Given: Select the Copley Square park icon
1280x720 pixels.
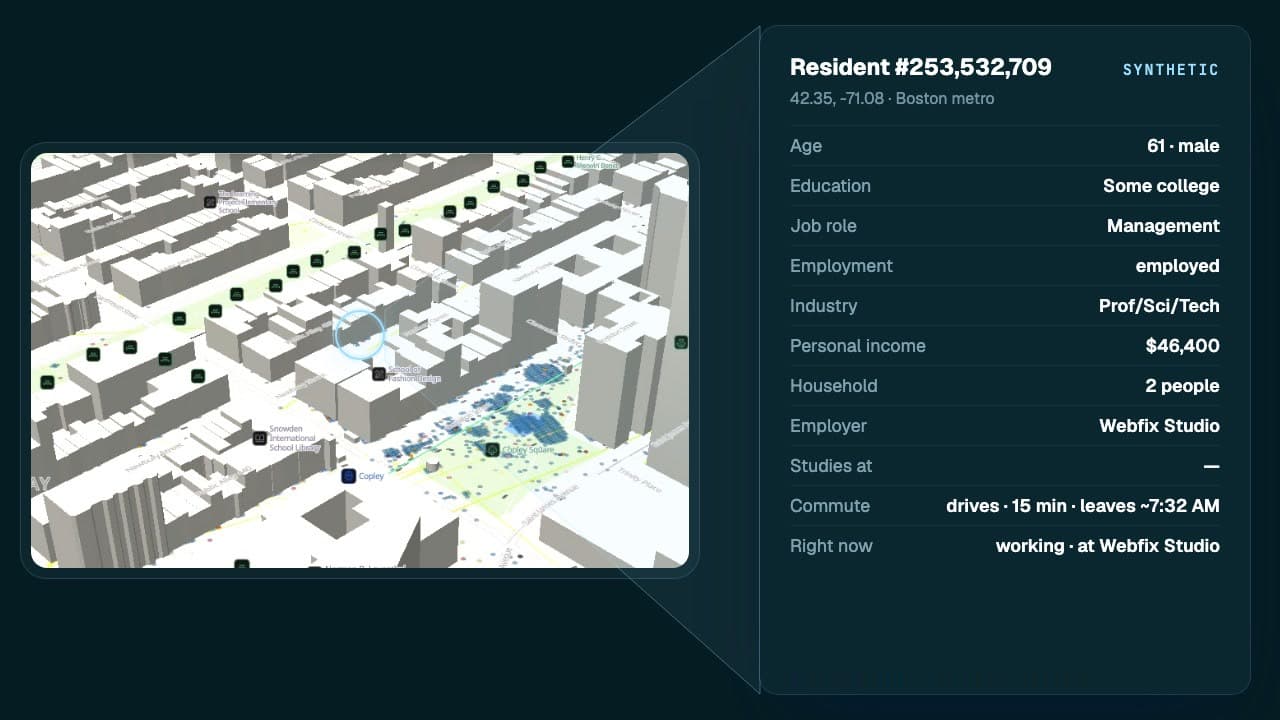Looking at the screenshot, I should coord(492,450).
